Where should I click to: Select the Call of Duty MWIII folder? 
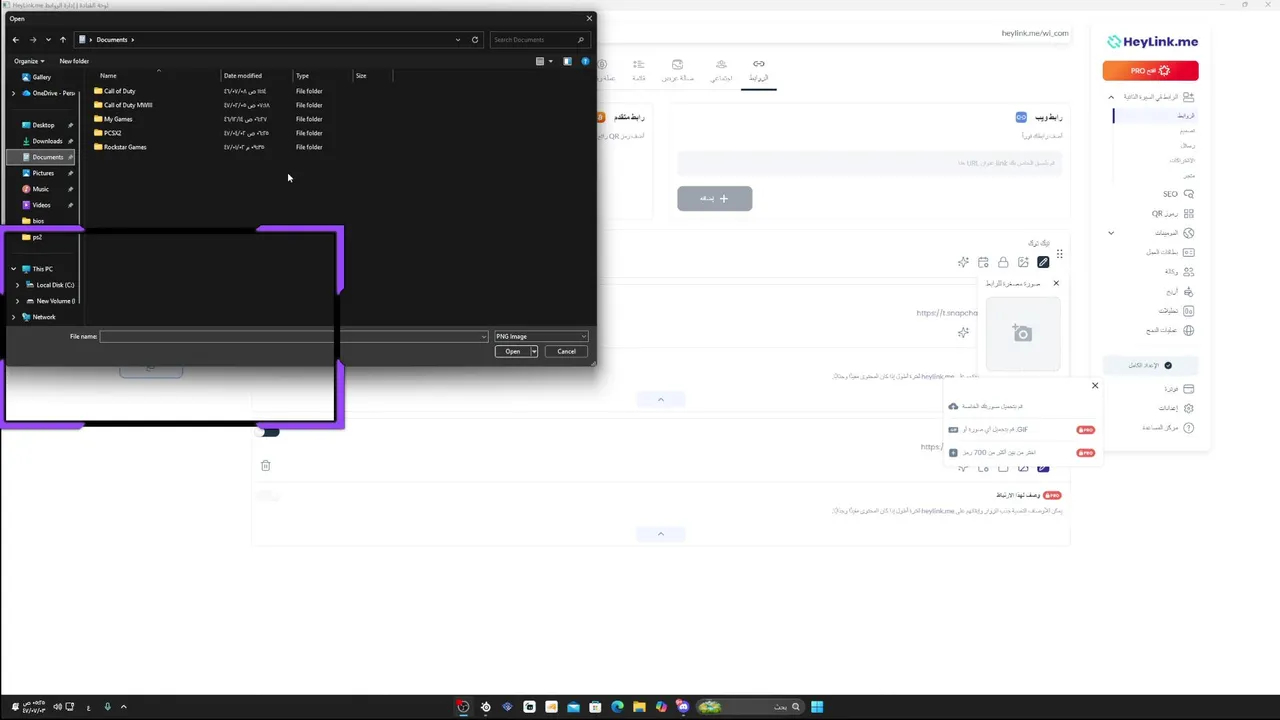(x=128, y=105)
